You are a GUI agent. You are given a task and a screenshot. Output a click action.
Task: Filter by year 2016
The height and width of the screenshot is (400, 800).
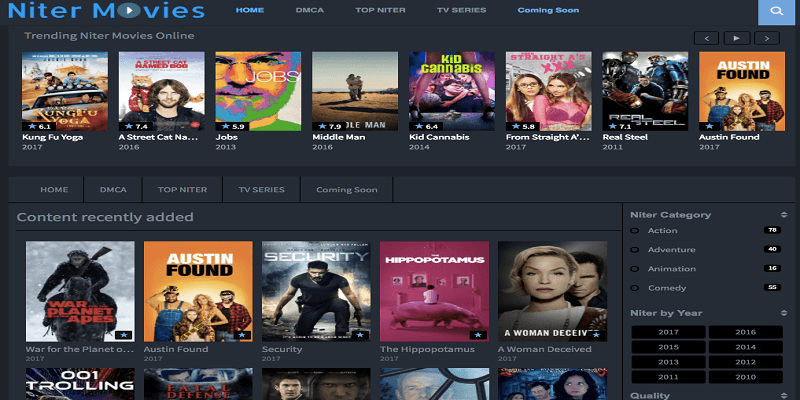(x=745, y=332)
